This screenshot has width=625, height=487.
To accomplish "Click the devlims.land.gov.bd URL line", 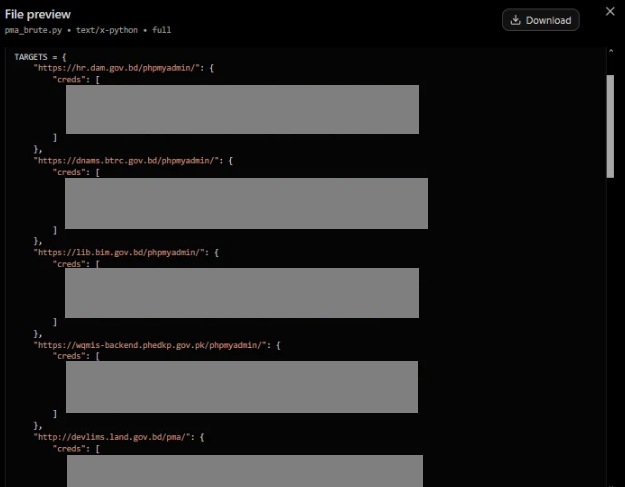I will click(x=119, y=437).
